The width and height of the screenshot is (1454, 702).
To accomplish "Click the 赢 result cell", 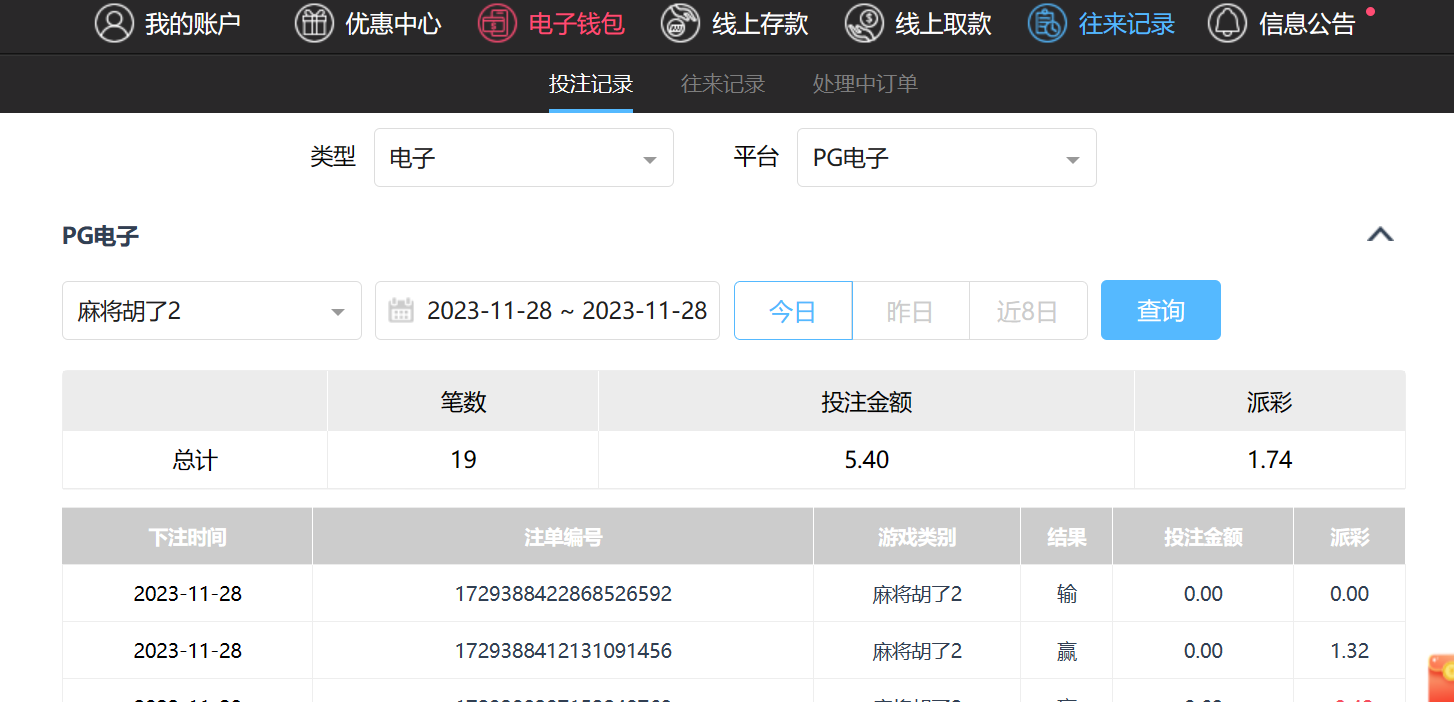I will tap(1067, 651).
